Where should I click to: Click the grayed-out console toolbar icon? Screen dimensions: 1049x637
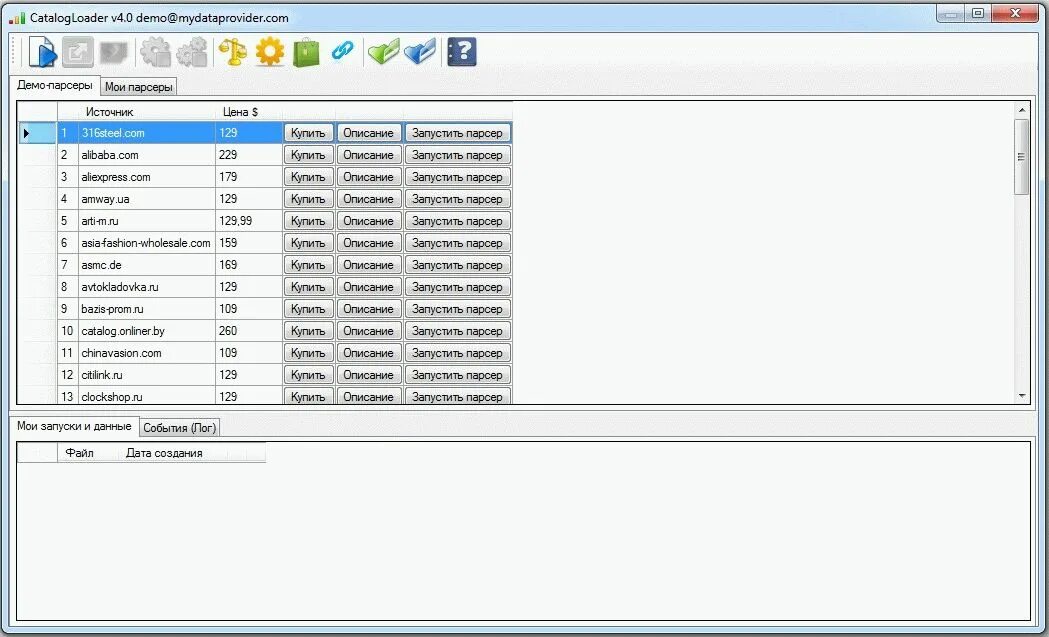[114, 52]
